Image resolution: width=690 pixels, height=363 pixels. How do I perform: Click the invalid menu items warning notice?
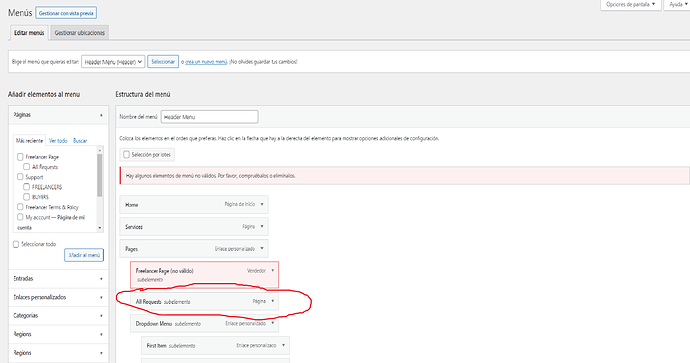coord(404,176)
